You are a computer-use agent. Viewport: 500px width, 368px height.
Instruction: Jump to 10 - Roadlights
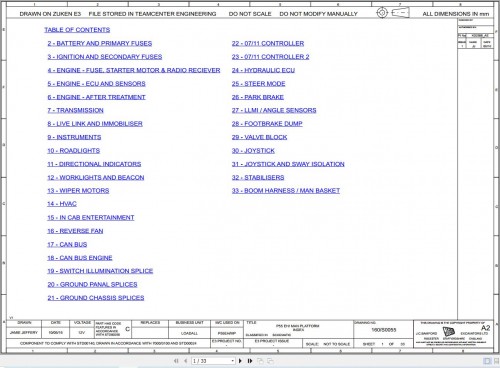click(74, 151)
